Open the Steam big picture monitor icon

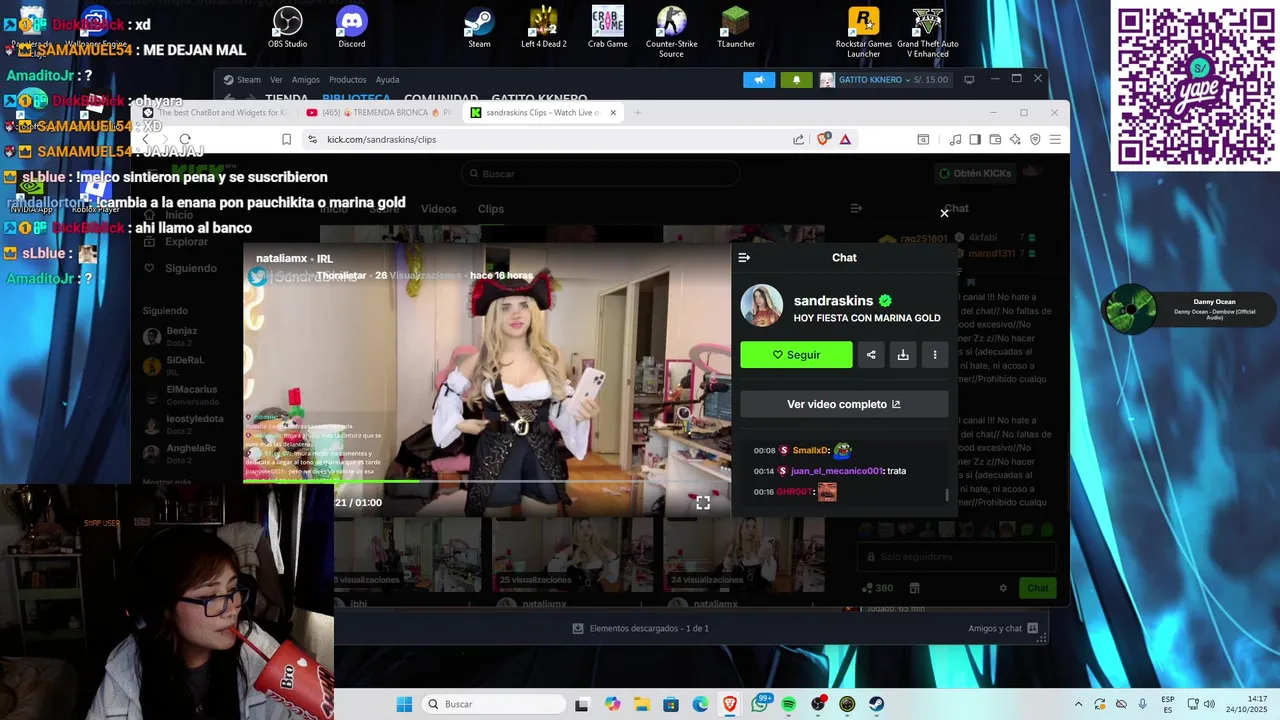pyautogui.click(x=969, y=80)
